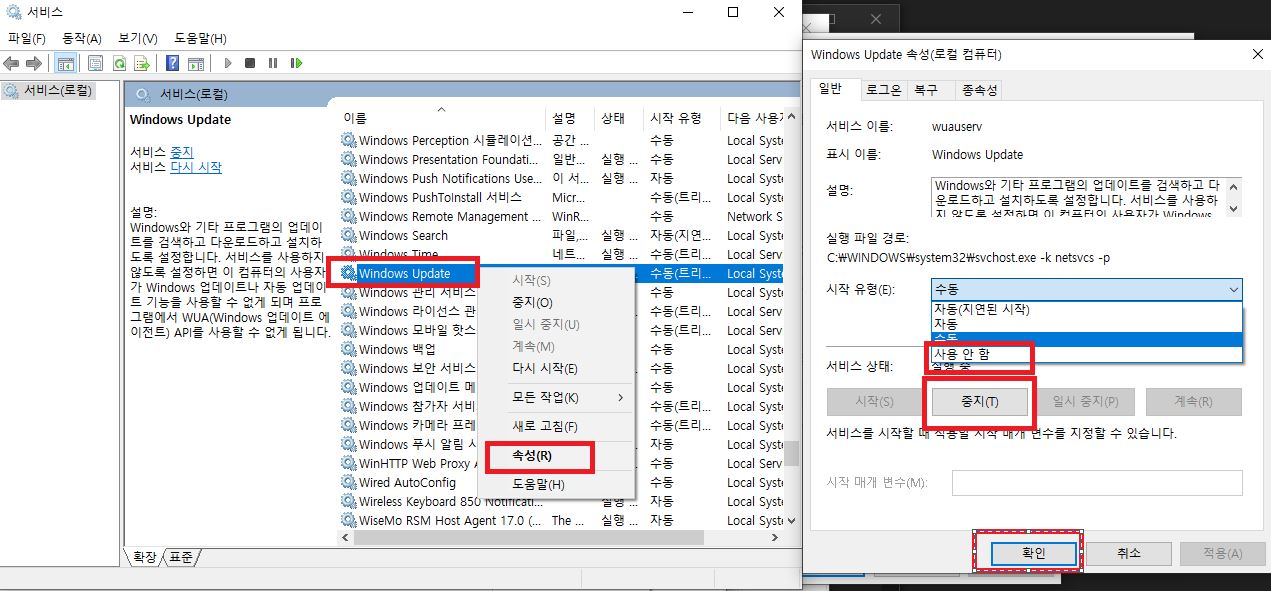This screenshot has height=591, width=1271.
Task: Select 사용 안 함 startup type option
Action: pyautogui.click(x=1086, y=354)
